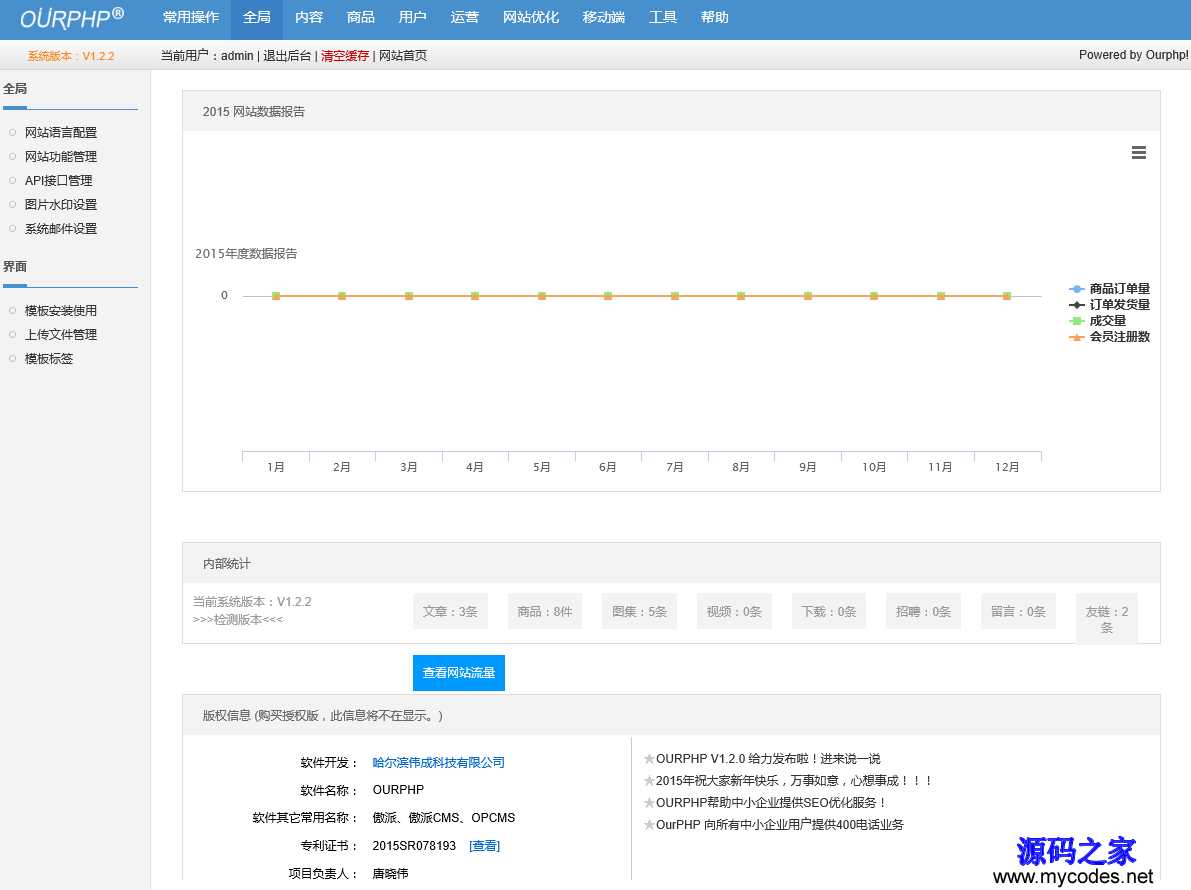Toggle 成交量 legend series
The height and width of the screenshot is (890, 1191).
pos(1107,321)
